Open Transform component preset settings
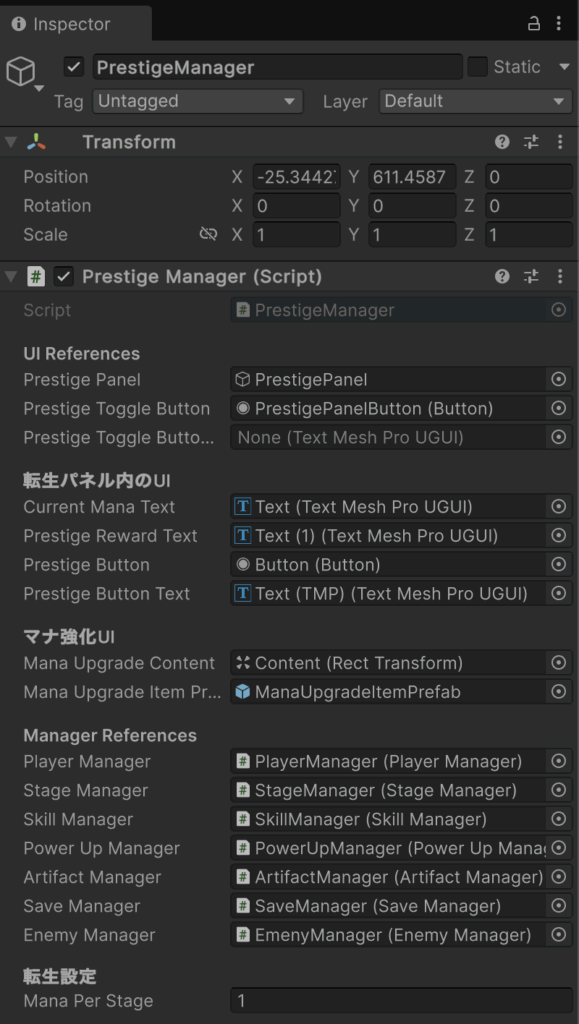 [x=531, y=142]
